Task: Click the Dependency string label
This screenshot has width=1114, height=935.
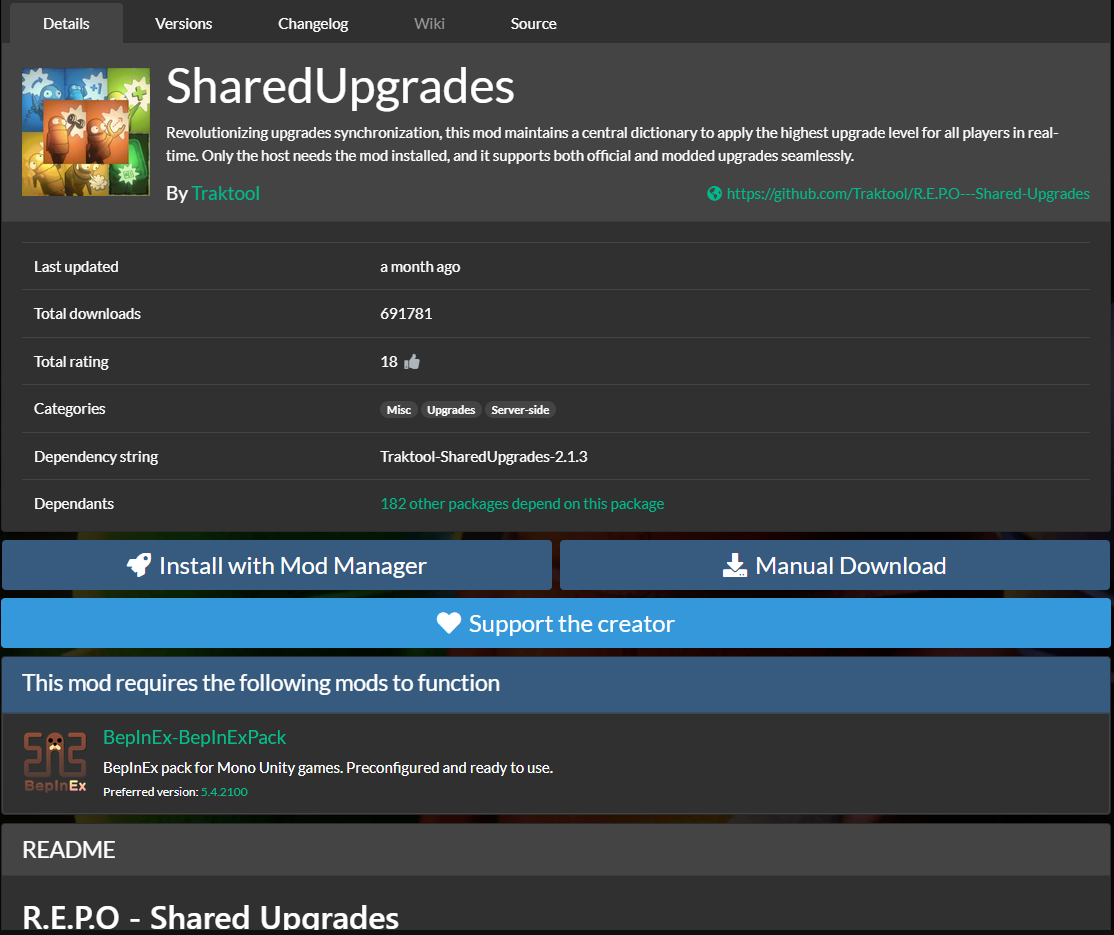Action: [x=96, y=456]
